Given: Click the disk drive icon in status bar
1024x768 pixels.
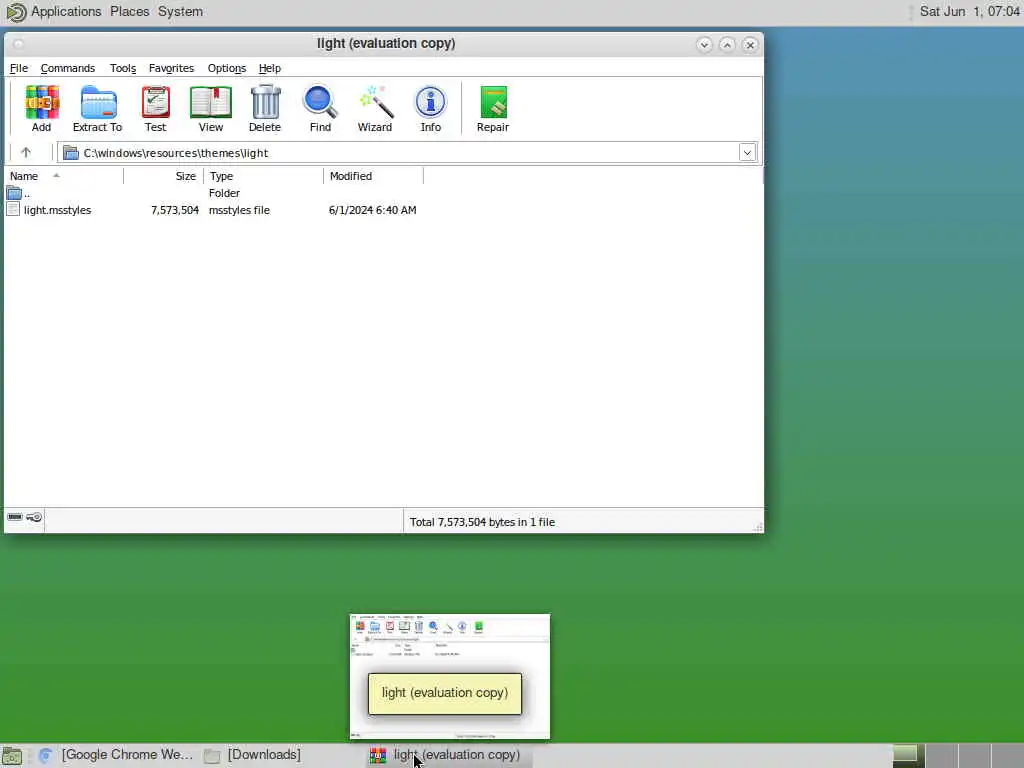Looking at the screenshot, I should 15,517.
